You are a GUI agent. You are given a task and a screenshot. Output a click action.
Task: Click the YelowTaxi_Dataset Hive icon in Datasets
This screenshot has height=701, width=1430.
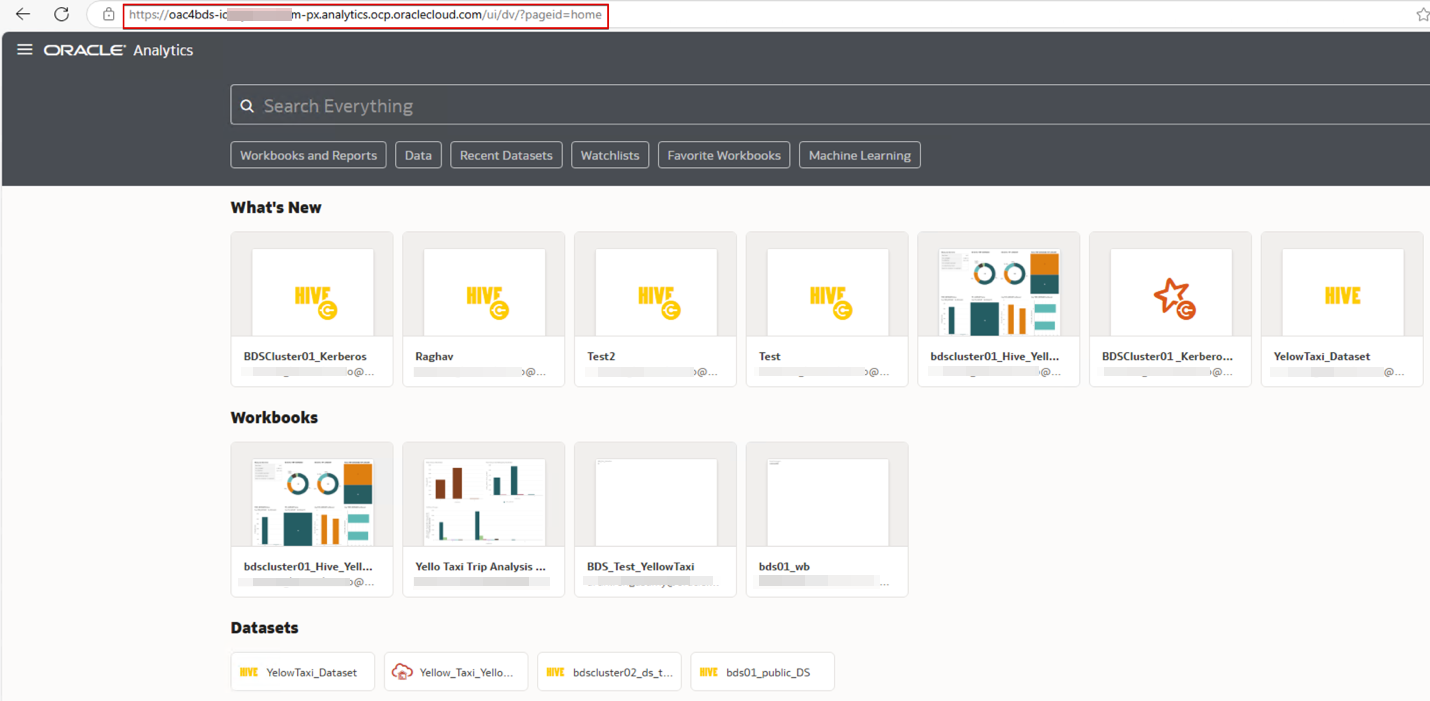pos(249,672)
